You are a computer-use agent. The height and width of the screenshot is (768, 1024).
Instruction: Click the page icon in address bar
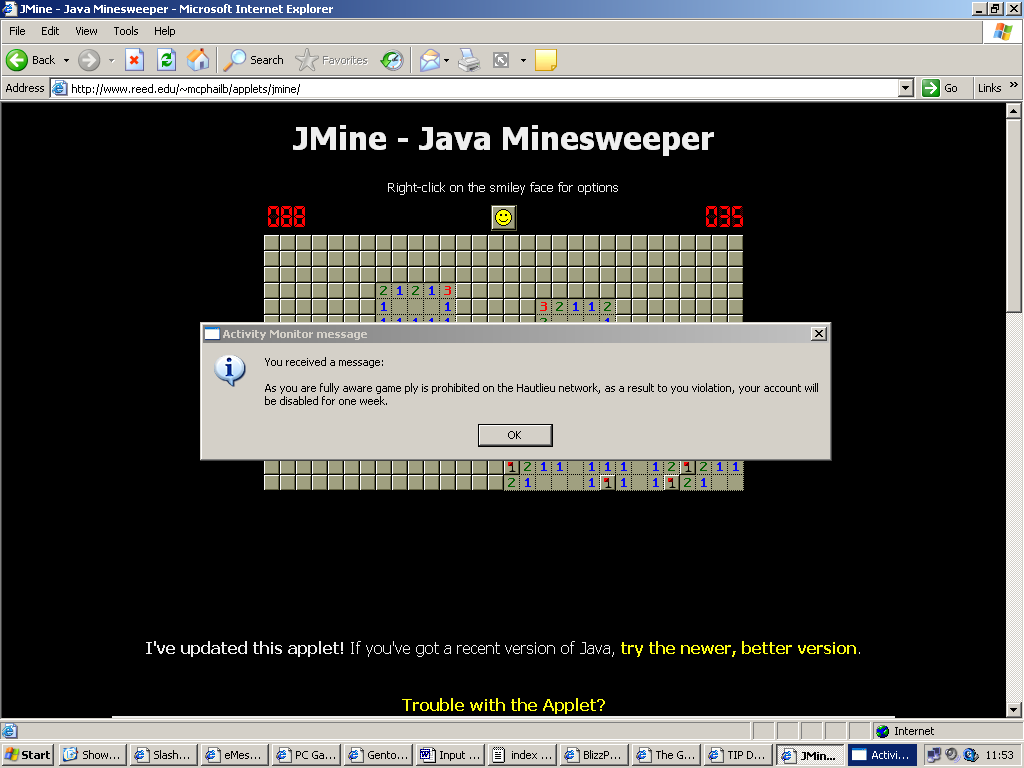point(59,88)
